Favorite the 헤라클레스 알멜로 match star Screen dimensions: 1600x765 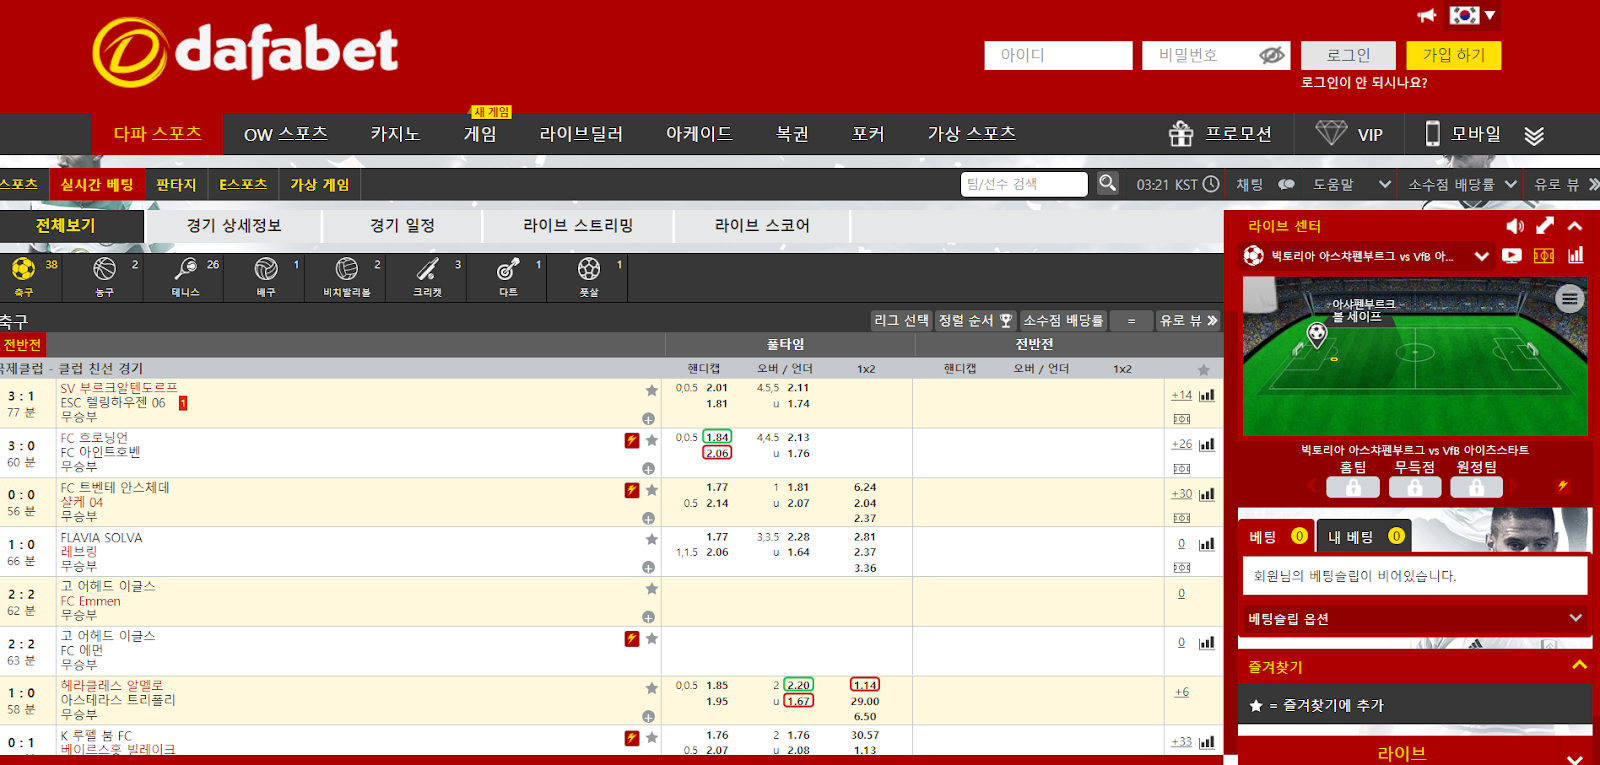coord(652,688)
